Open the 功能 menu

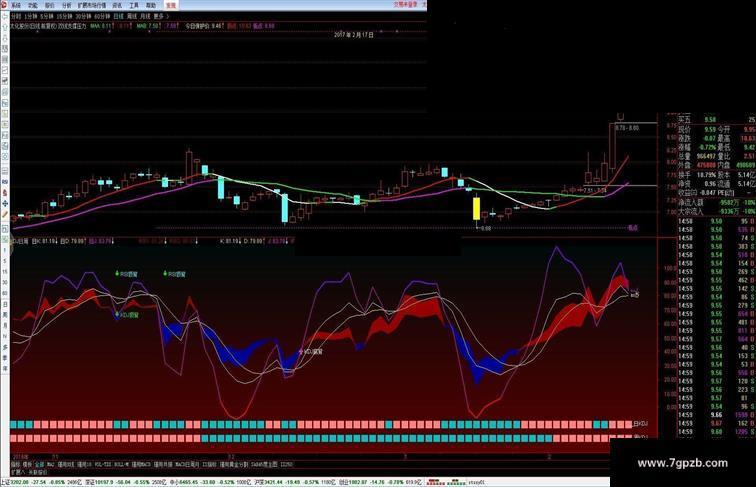(x=33, y=5)
